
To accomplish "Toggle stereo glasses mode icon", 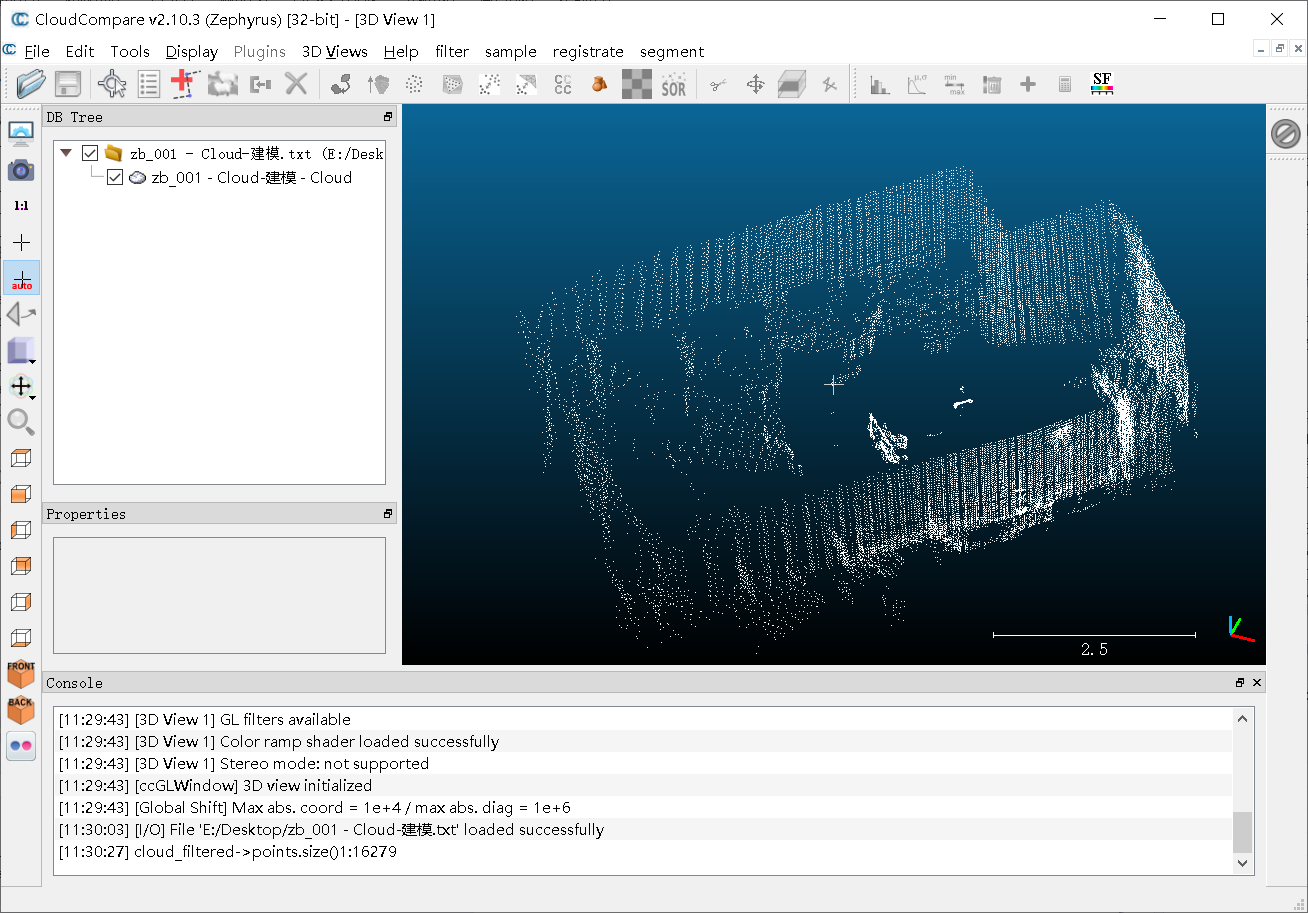I will coord(21,746).
